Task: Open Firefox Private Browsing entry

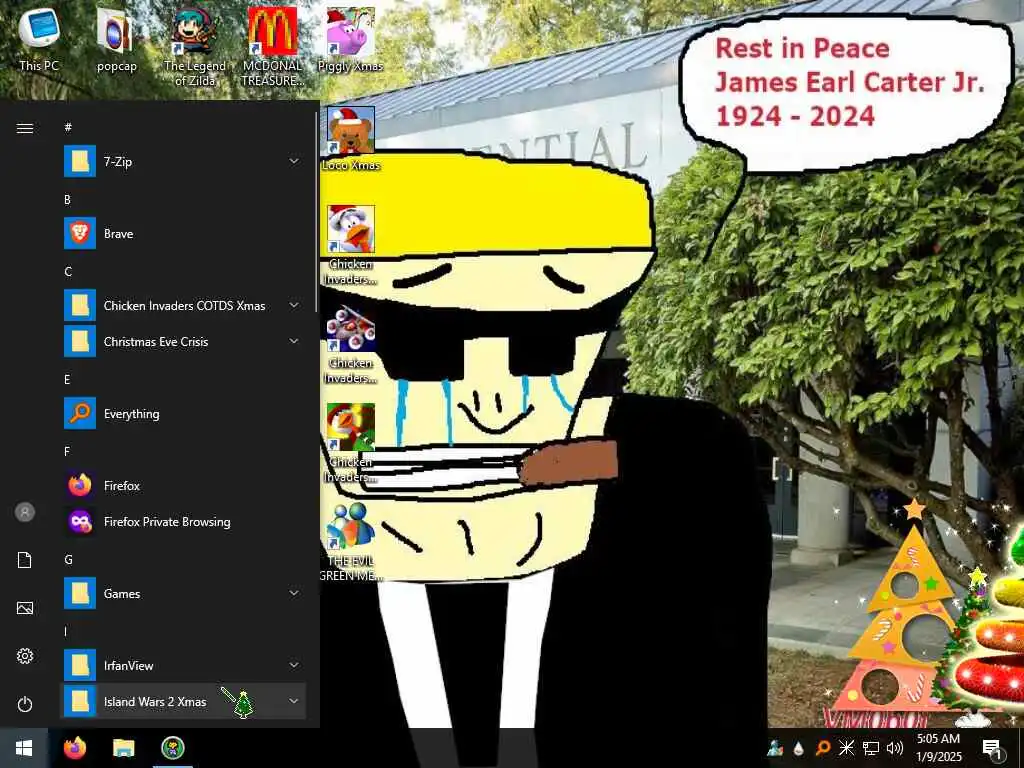Action: (x=183, y=521)
